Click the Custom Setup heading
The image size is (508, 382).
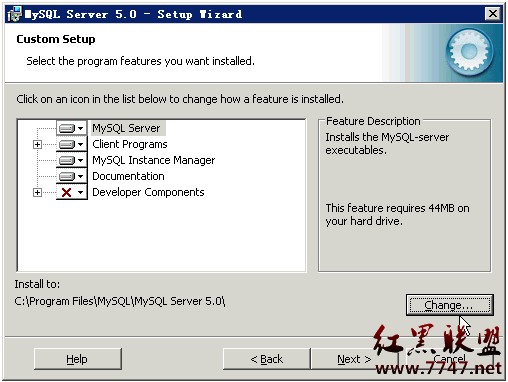pyautogui.click(x=56, y=39)
